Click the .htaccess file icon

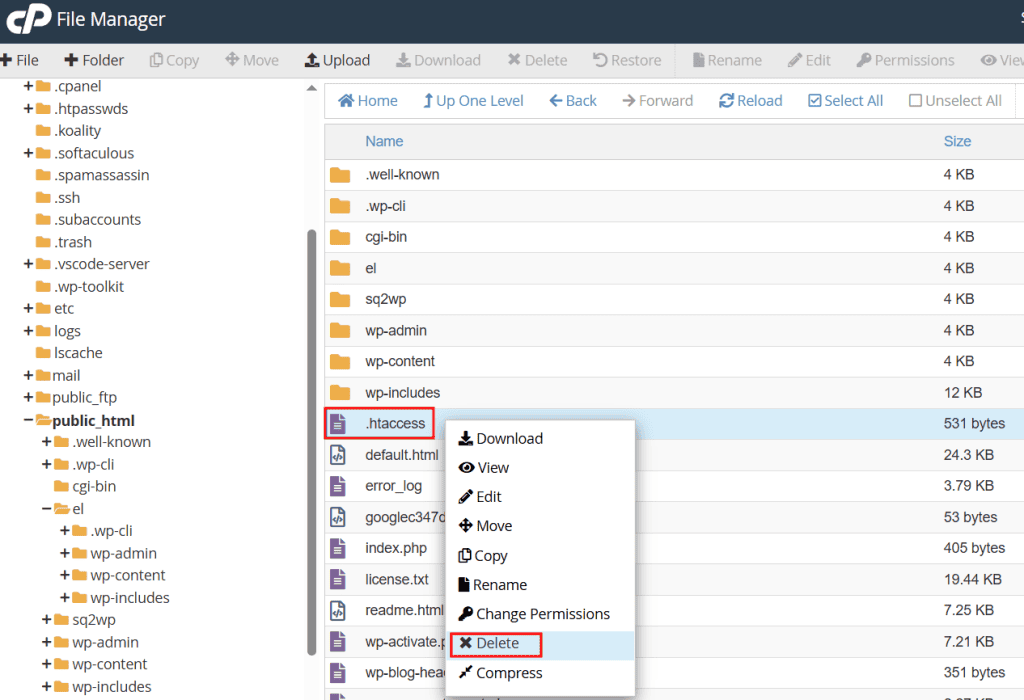tap(338, 424)
